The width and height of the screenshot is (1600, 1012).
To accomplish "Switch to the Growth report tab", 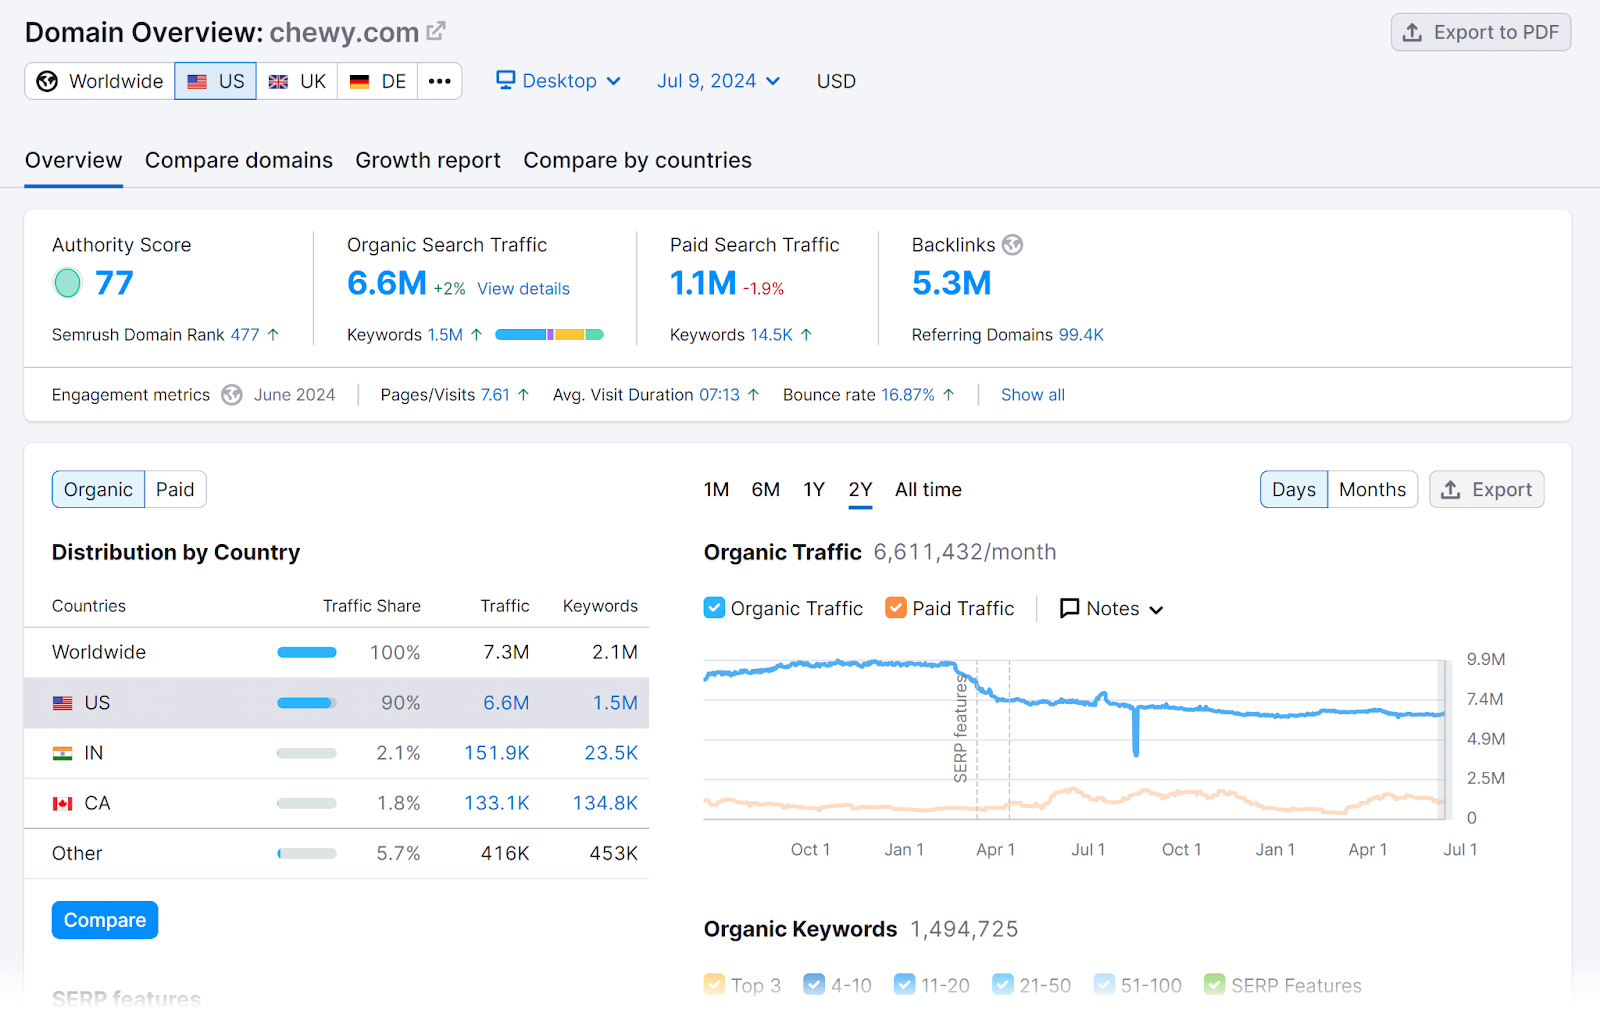I will pyautogui.click(x=428, y=160).
